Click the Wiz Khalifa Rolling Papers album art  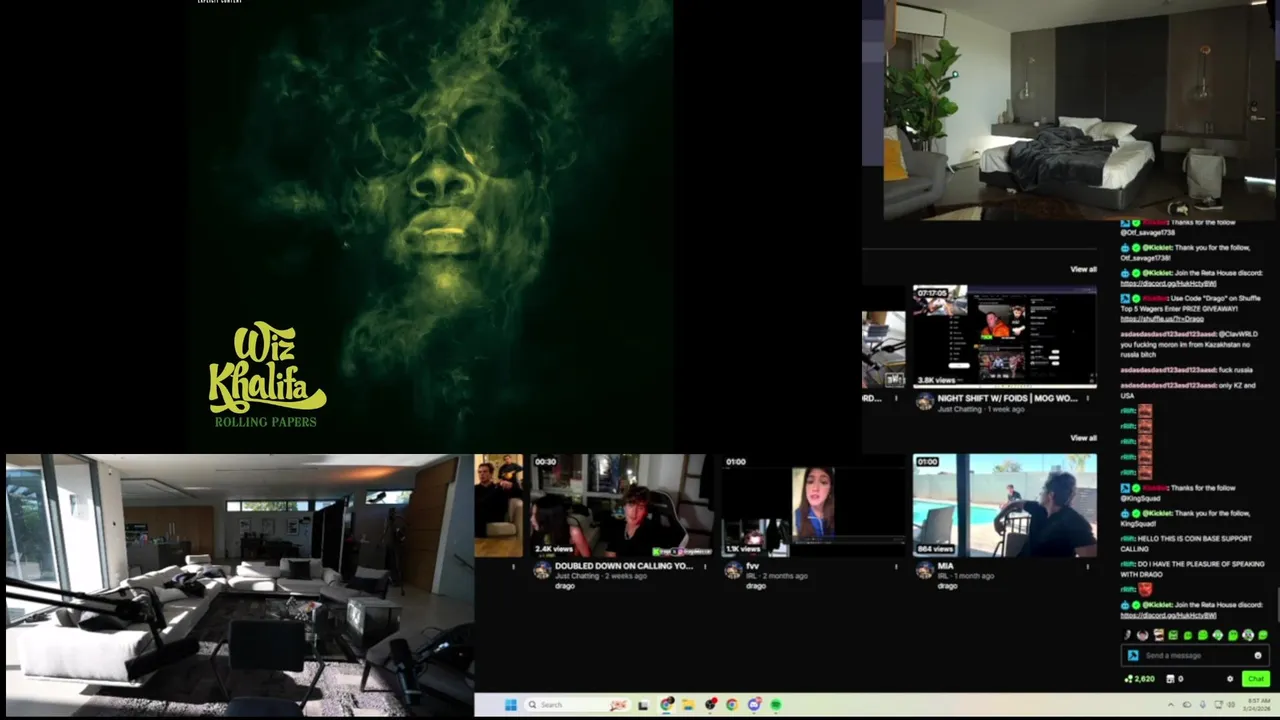click(x=430, y=225)
